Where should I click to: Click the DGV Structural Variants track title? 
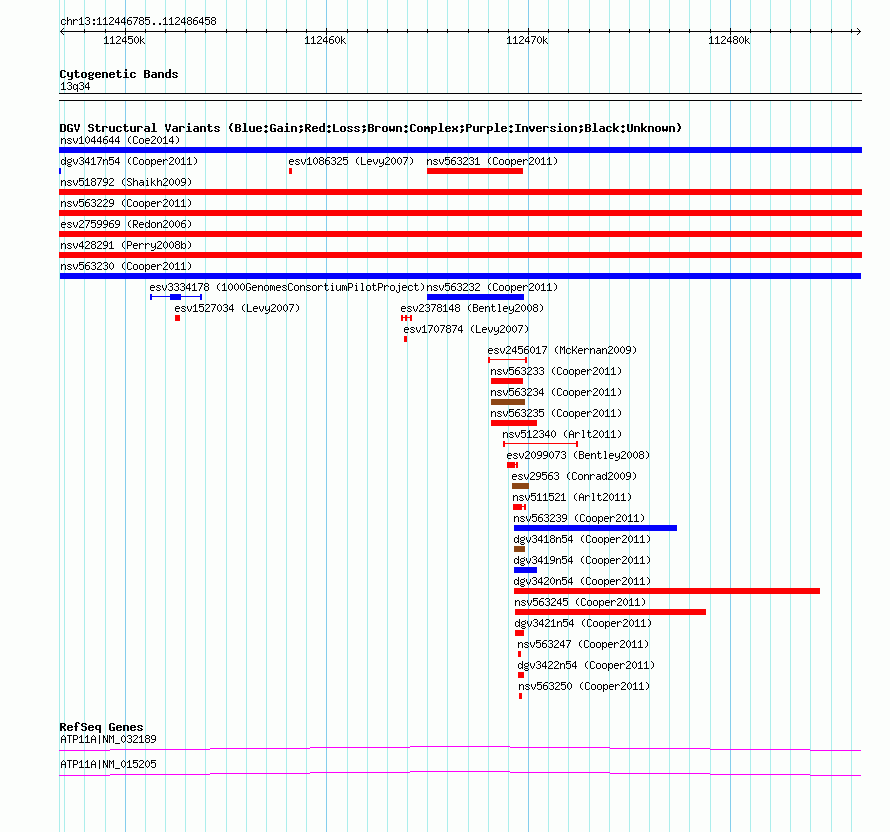[x=371, y=128]
